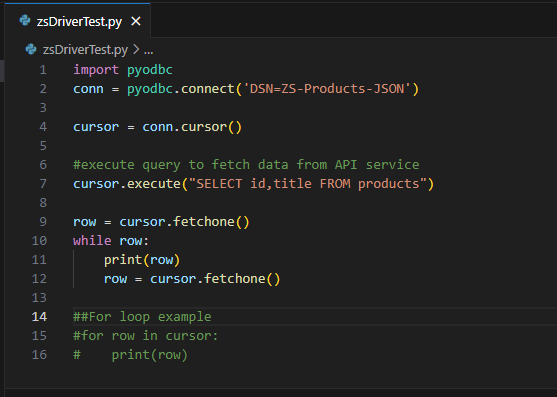The height and width of the screenshot is (397, 557).
Task: Click the 'SELECT id,title FROM products' string
Action: pyautogui.click(x=308, y=184)
